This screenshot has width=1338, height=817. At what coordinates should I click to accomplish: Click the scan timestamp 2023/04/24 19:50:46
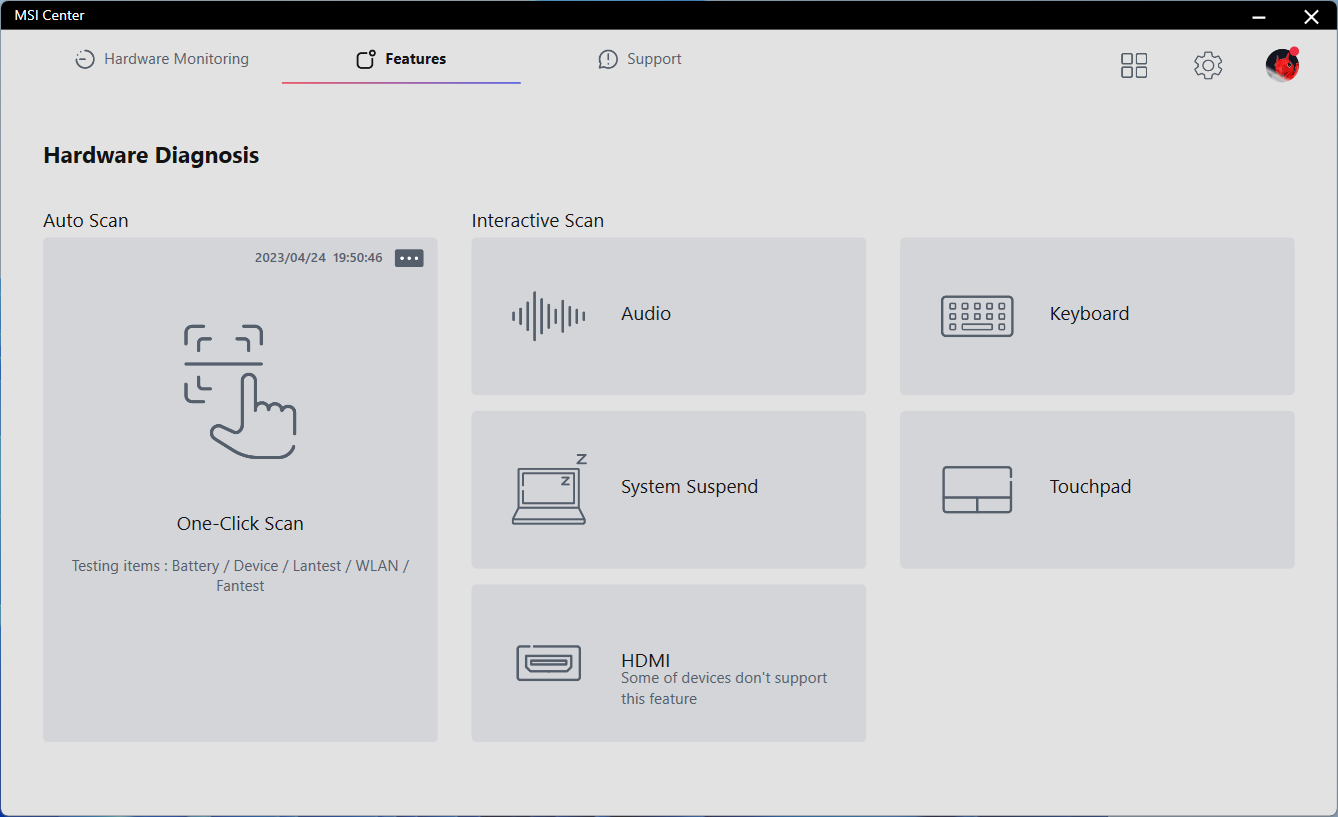pyautogui.click(x=318, y=258)
